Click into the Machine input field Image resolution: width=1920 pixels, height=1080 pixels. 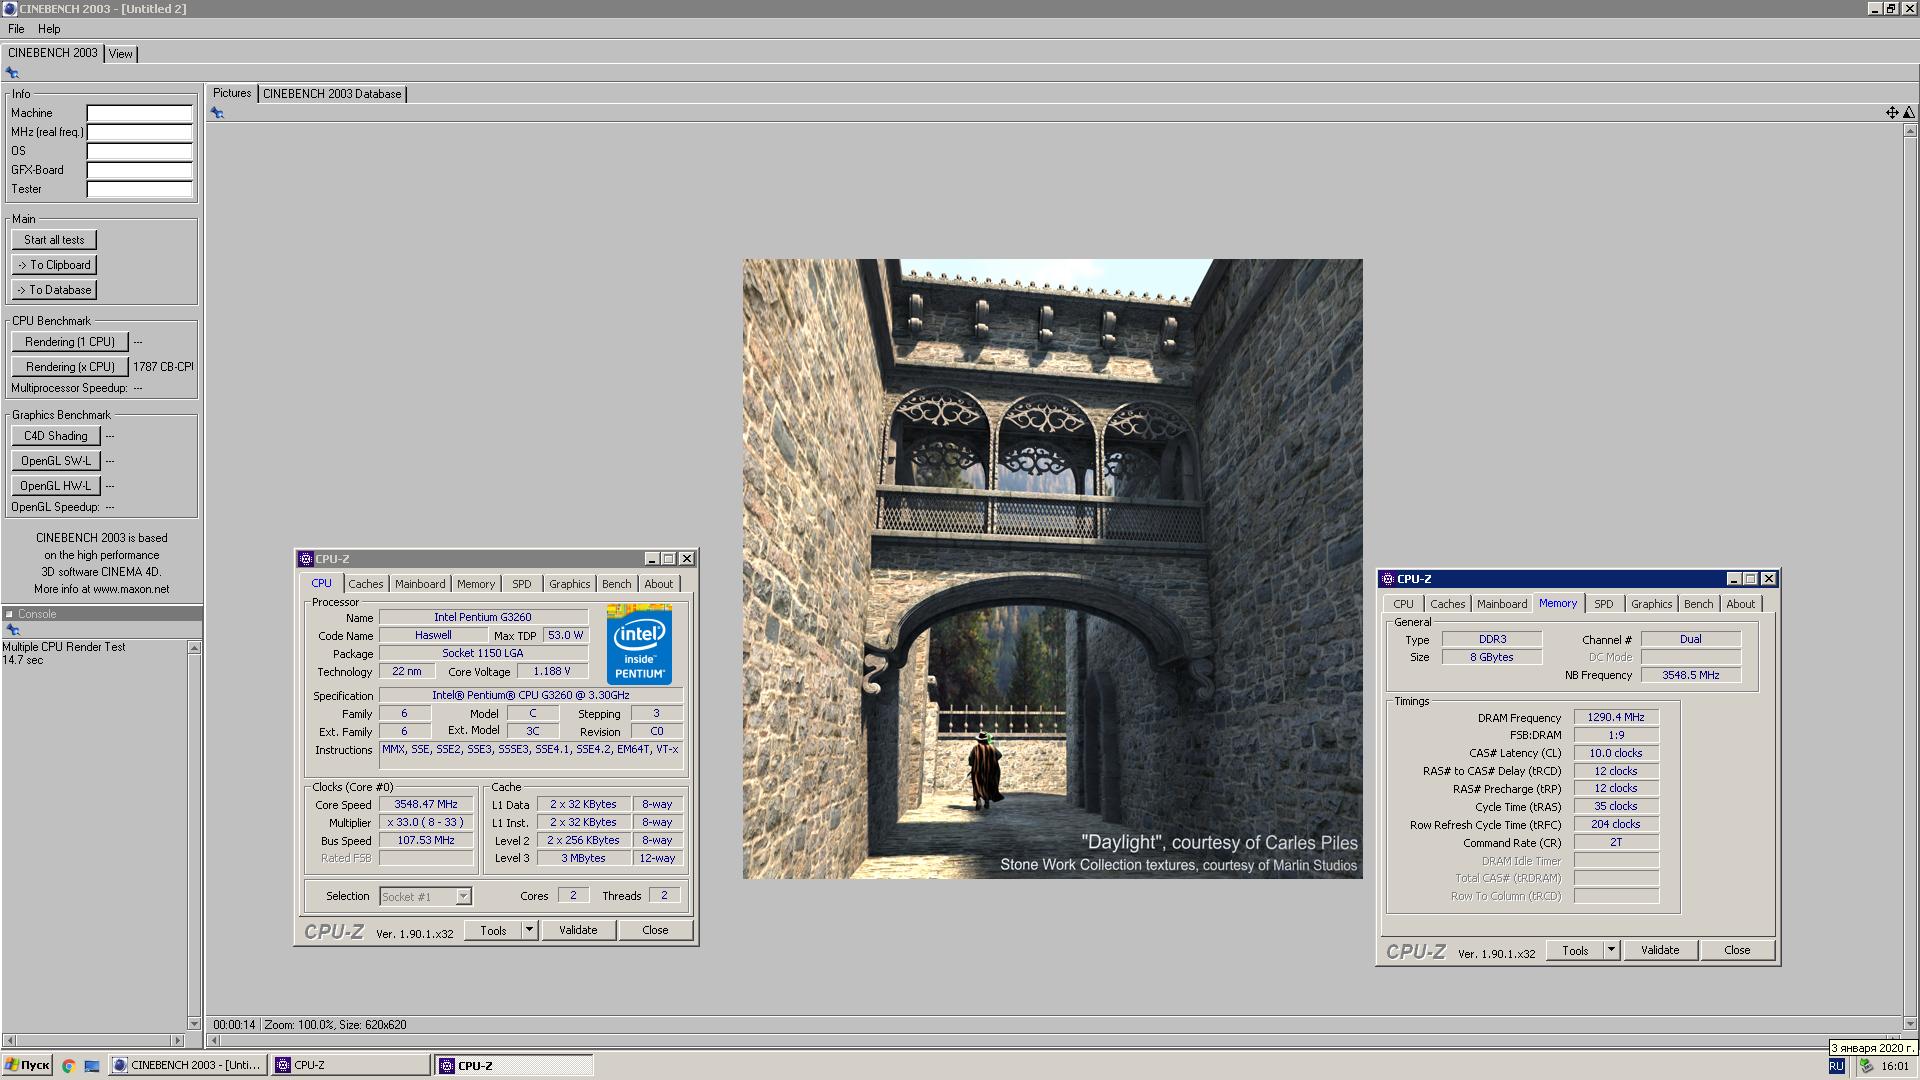(x=139, y=113)
